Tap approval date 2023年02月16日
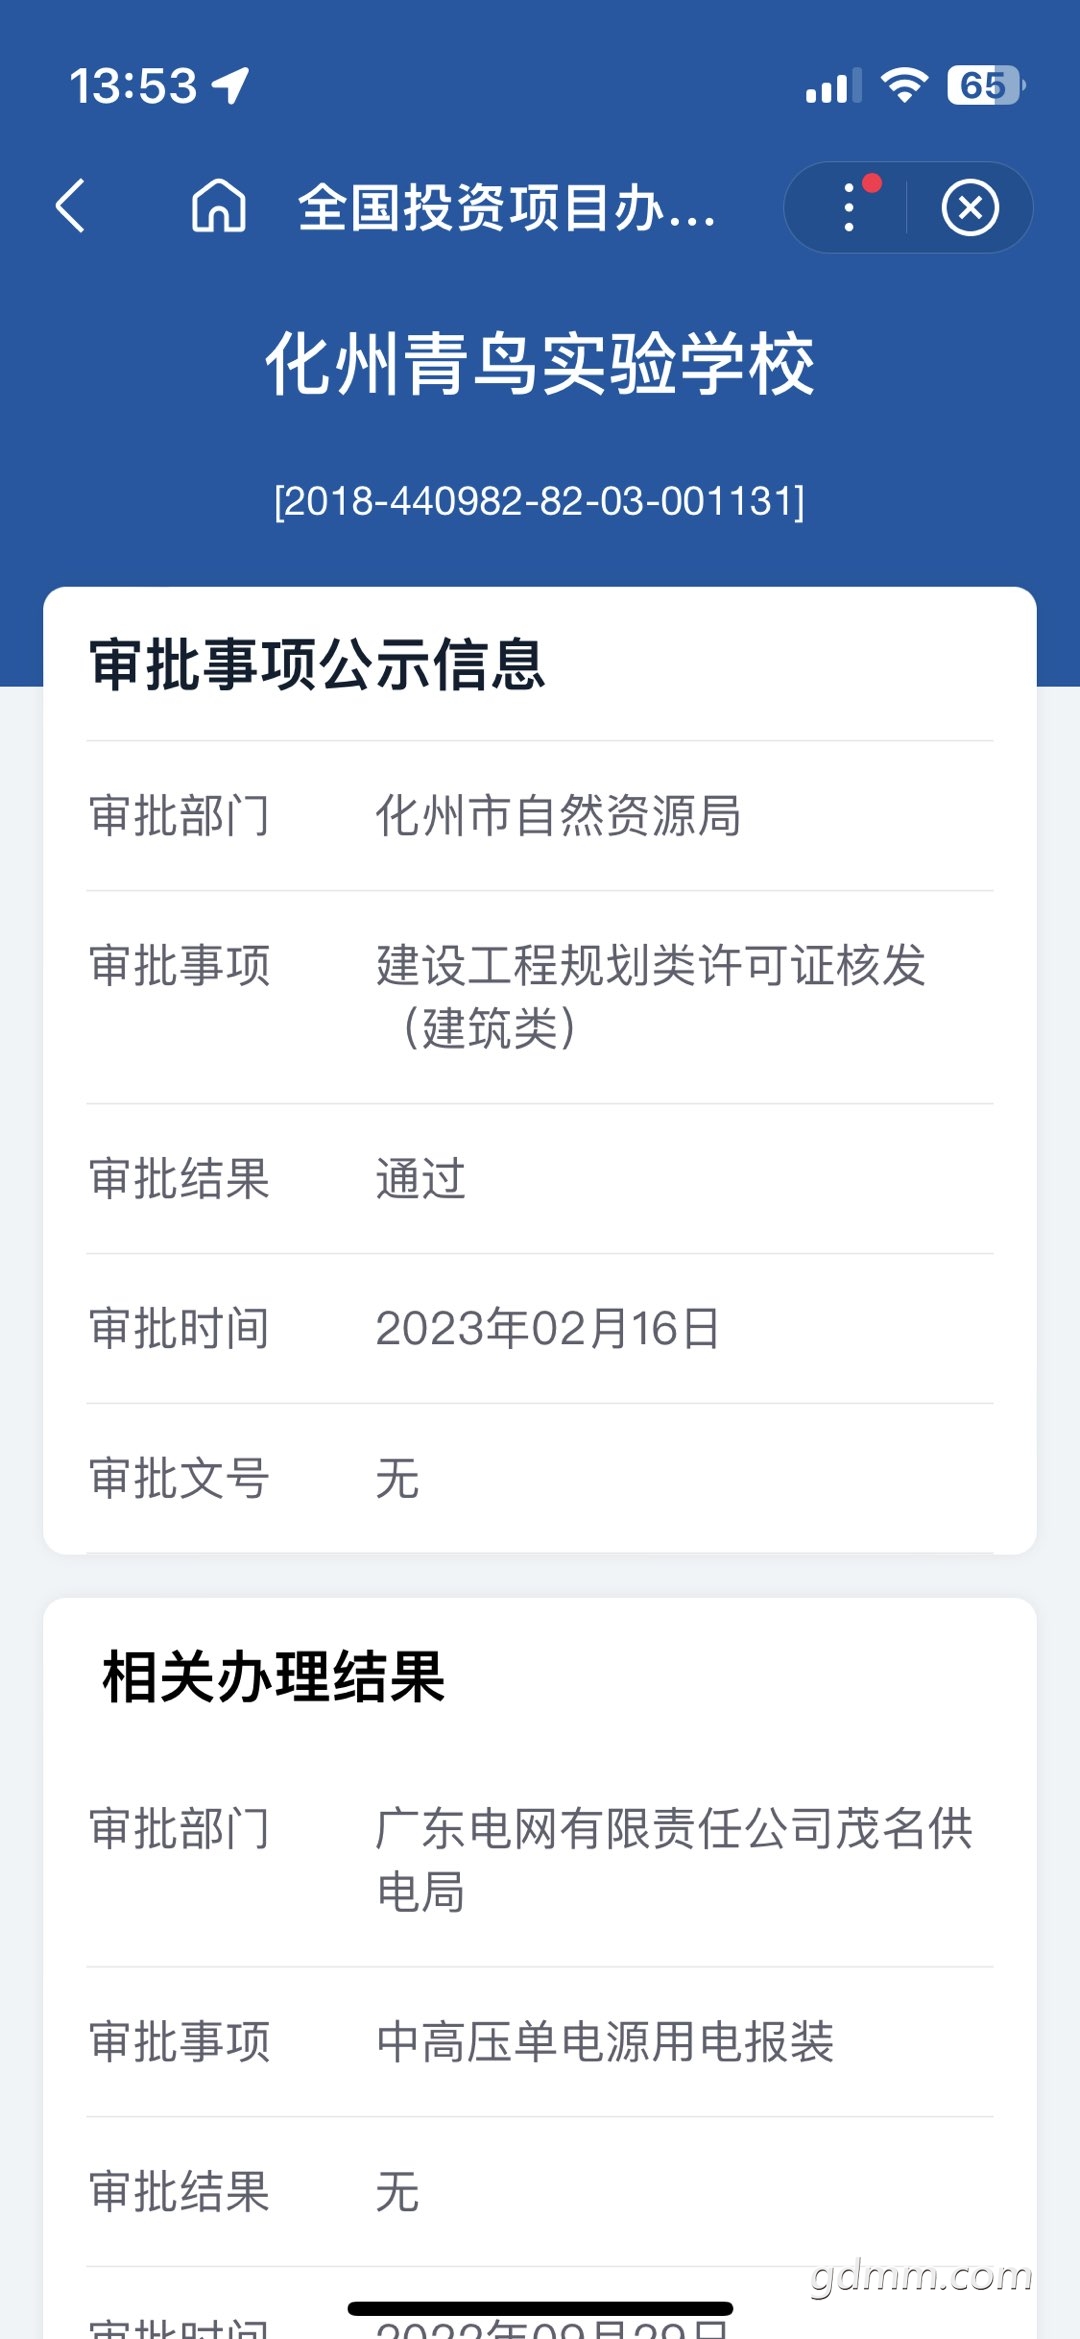Screen dimensions: 1080x2339 point(548,1328)
